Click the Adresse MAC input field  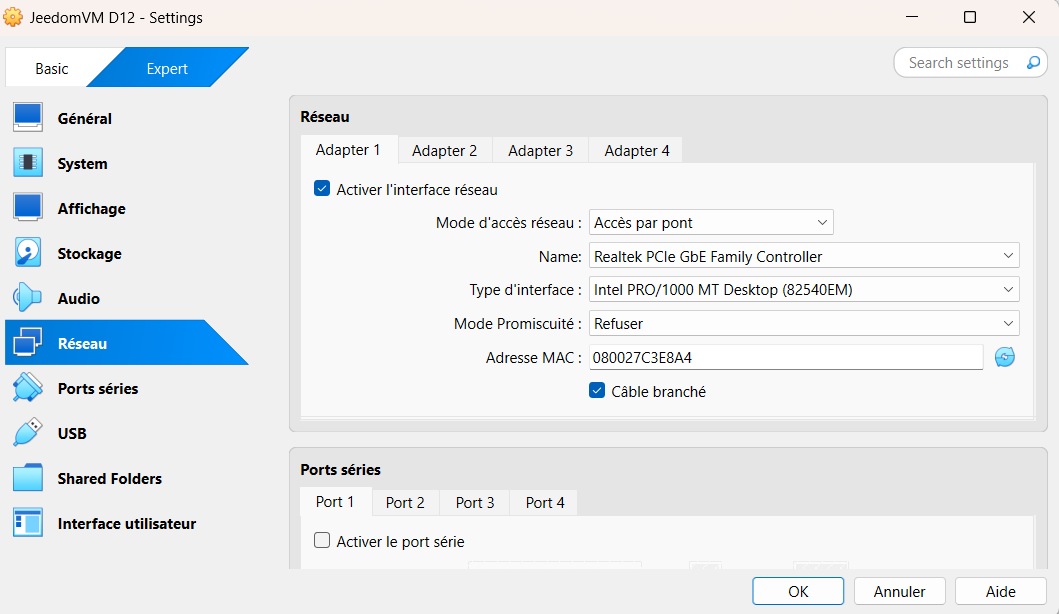[785, 357]
